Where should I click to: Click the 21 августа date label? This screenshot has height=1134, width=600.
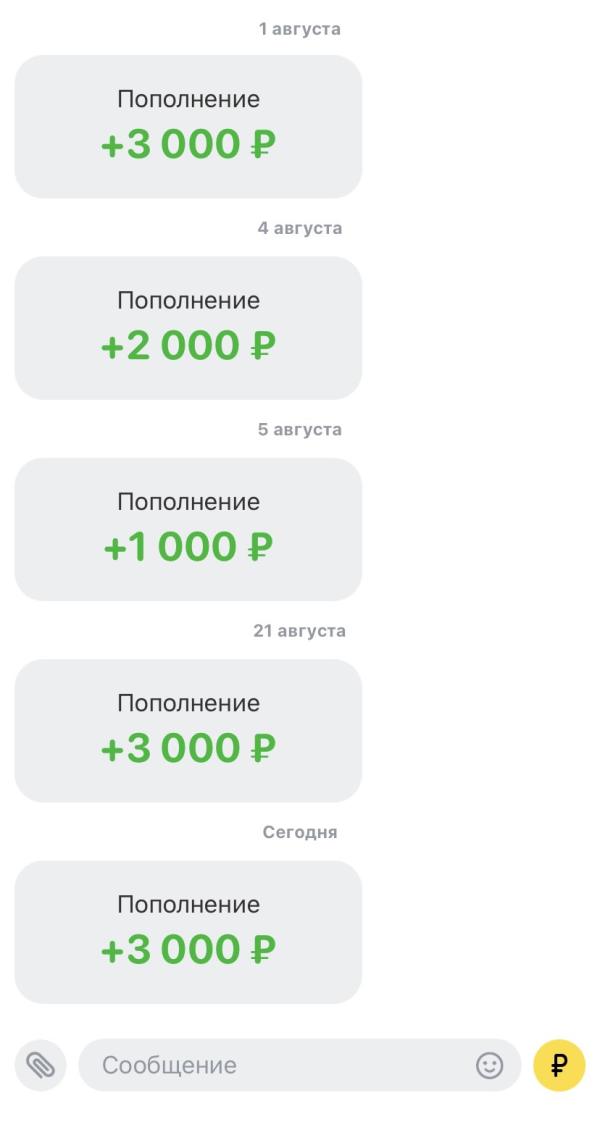(299, 631)
